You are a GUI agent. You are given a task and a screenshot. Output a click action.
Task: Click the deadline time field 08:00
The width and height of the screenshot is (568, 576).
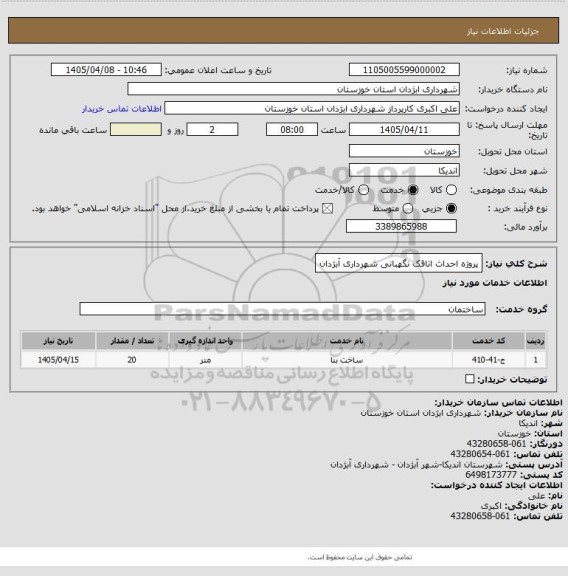coord(292,130)
